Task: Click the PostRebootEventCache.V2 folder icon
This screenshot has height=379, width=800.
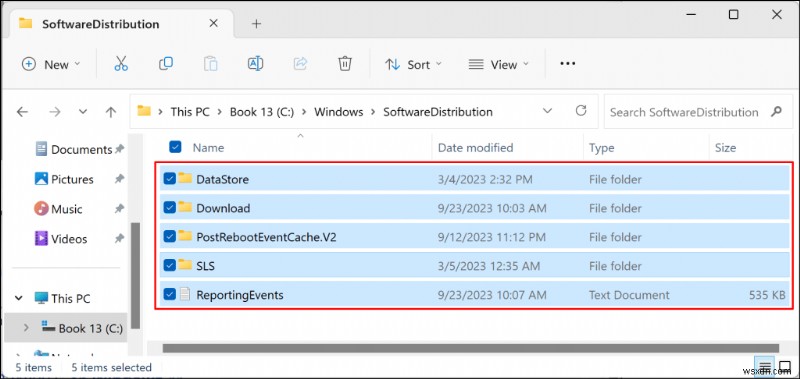Action: (x=185, y=236)
